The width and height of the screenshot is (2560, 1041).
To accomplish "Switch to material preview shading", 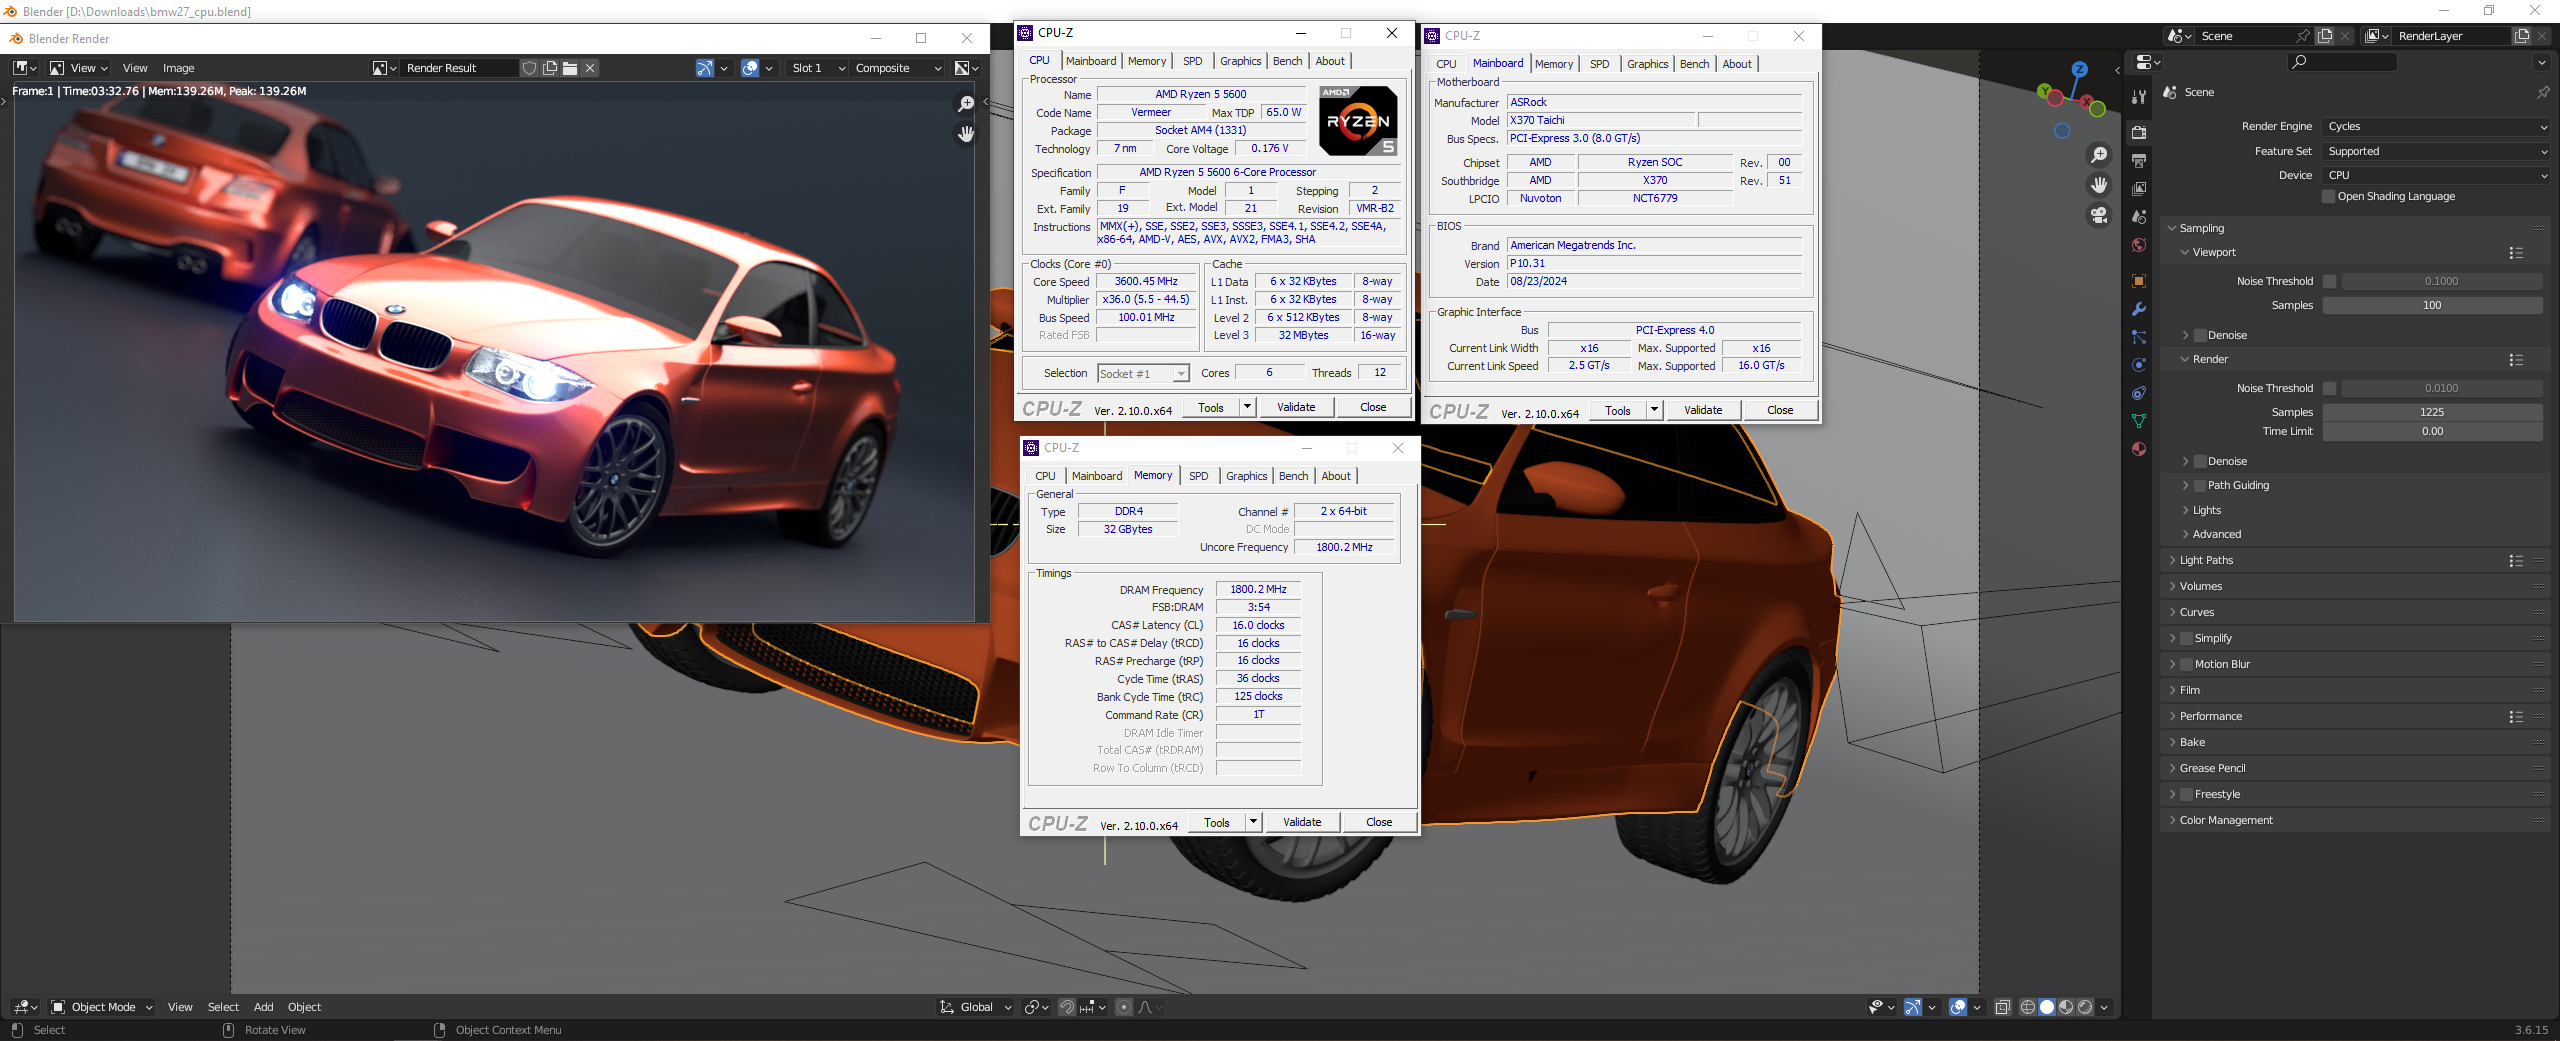I will [x=2065, y=1007].
